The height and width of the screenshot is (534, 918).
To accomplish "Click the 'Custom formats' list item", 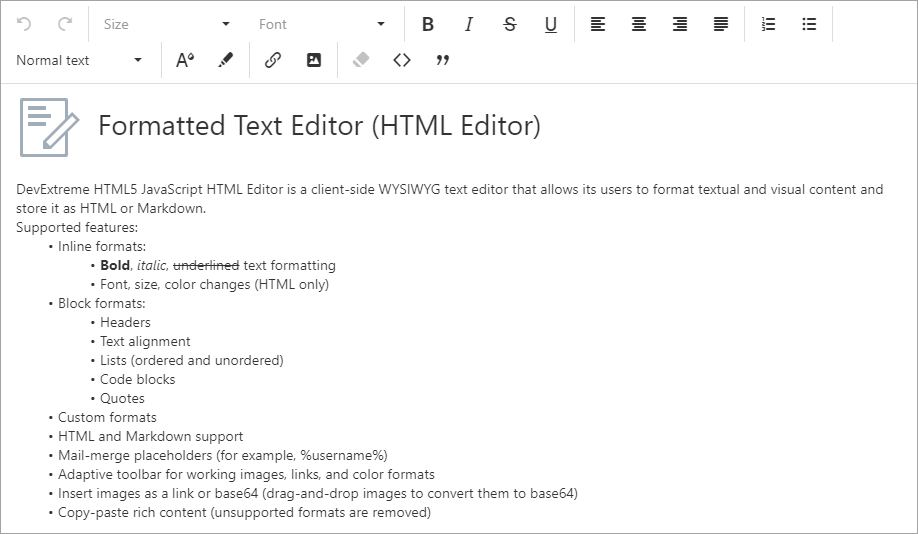I will coord(107,417).
